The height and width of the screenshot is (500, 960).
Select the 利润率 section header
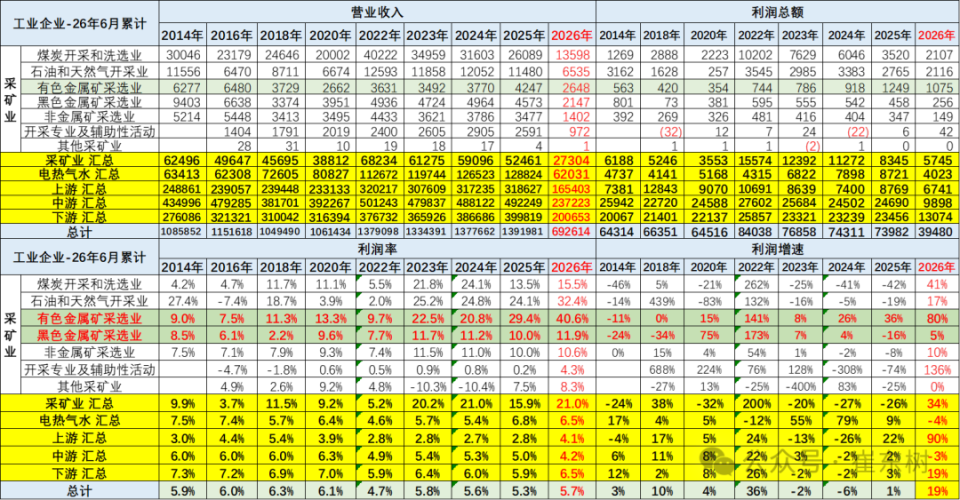377,249
